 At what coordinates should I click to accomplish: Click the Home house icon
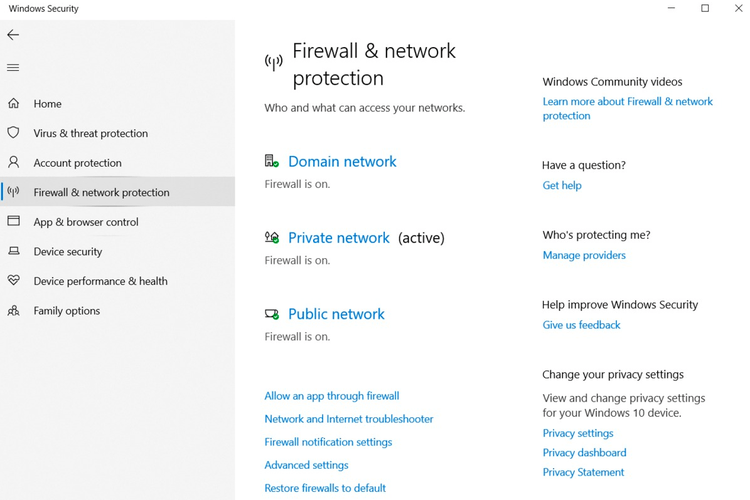[13, 104]
